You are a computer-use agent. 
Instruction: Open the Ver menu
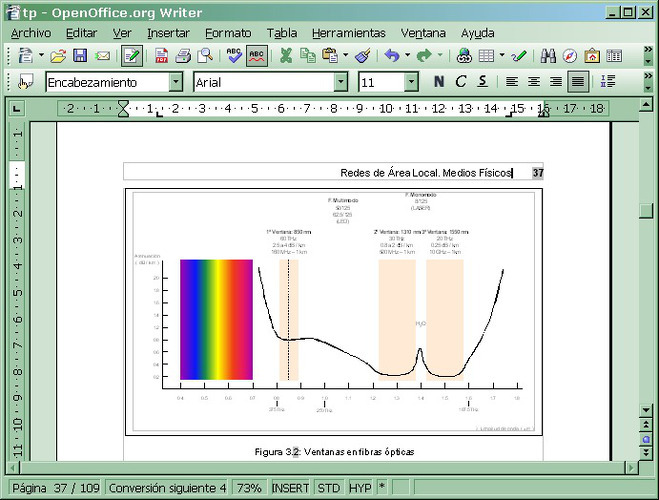coord(122,33)
